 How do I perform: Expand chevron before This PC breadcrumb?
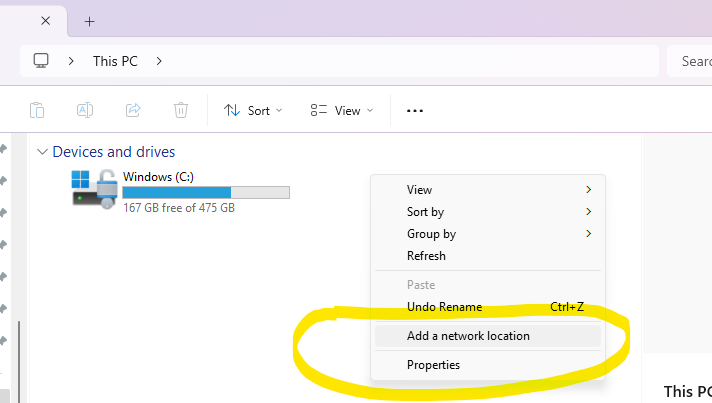71,61
